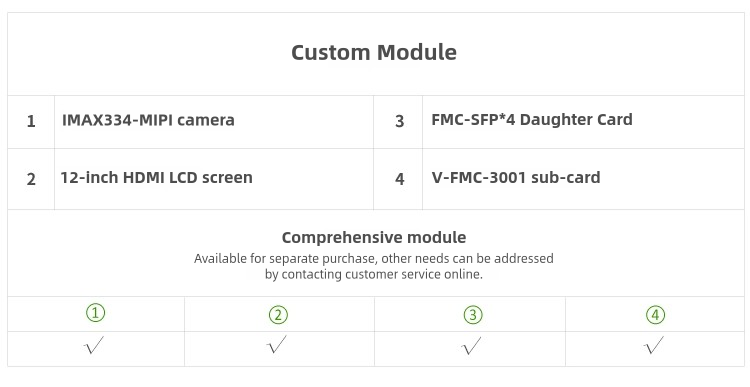Select the checkmark under circled 2
Image resolution: width=750 pixels, height=387 pixels.
[x=276, y=345]
